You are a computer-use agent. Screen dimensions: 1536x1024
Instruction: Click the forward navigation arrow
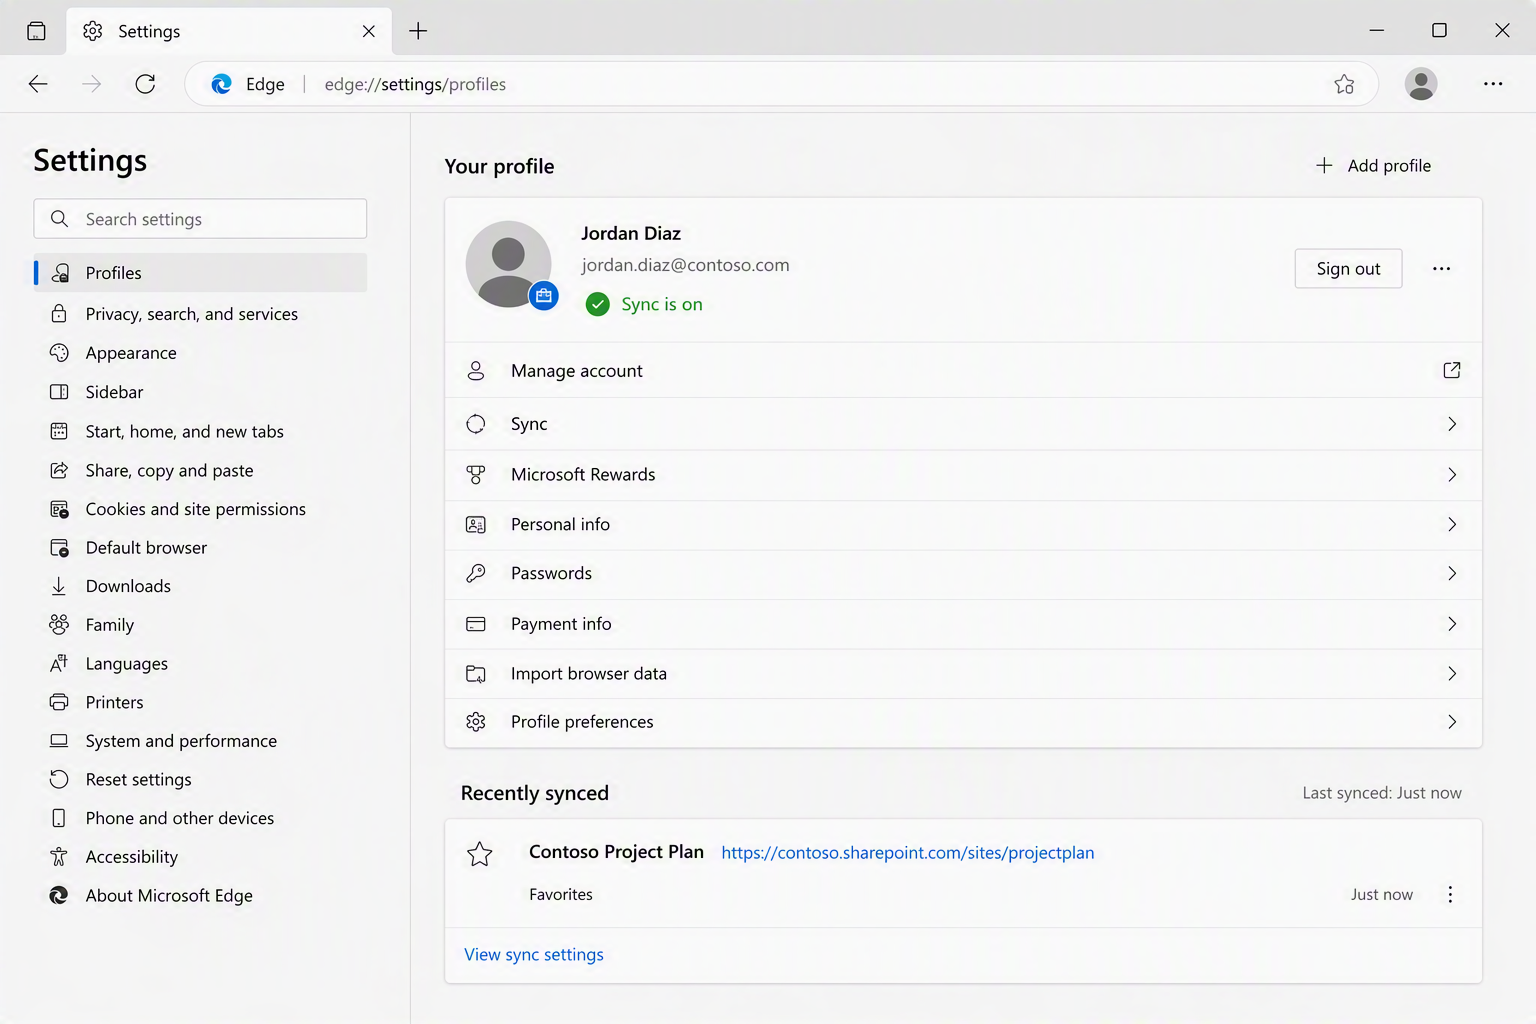tap(91, 84)
